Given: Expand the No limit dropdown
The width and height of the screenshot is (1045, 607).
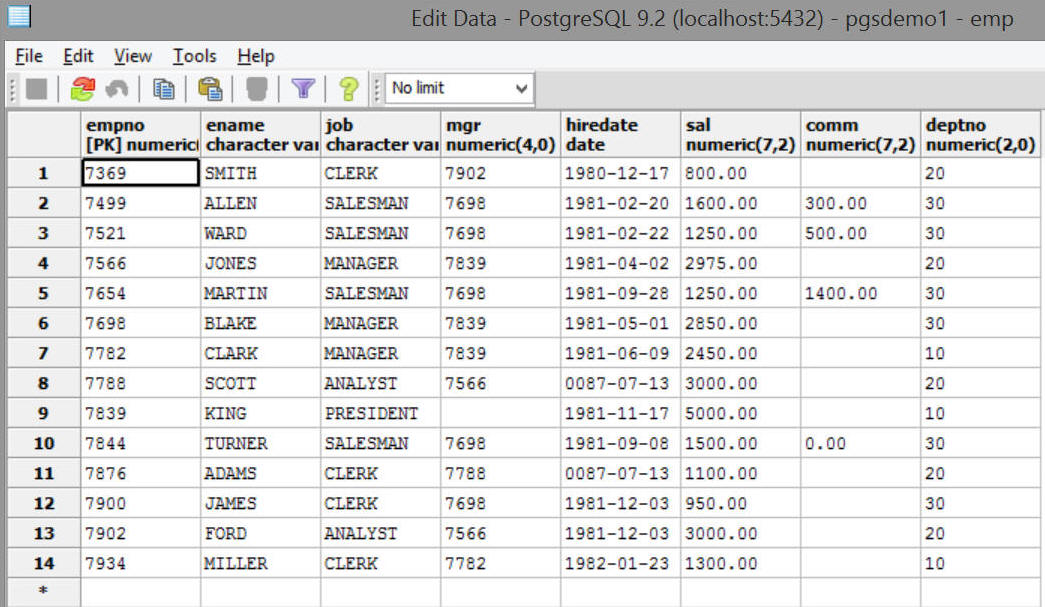Looking at the screenshot, I should pyautogui.click(x=520, y=88).
